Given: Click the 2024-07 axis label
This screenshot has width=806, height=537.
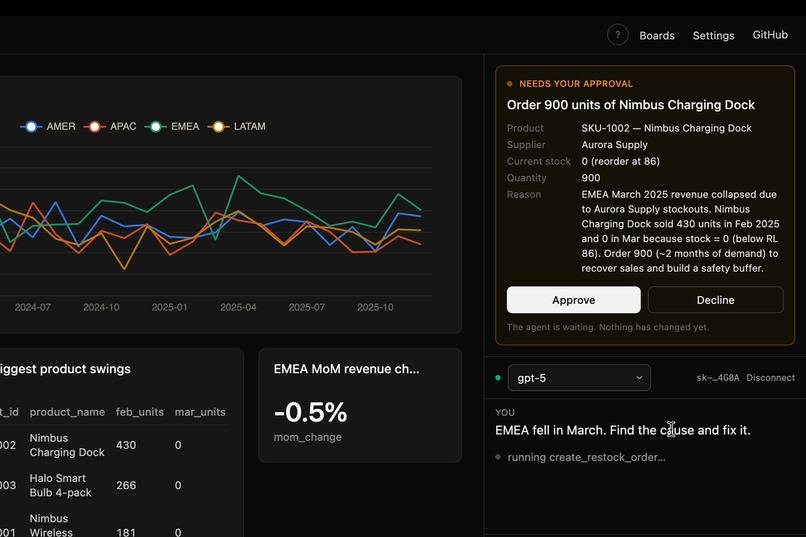Looking at the screenshot, I should [32, 307].
